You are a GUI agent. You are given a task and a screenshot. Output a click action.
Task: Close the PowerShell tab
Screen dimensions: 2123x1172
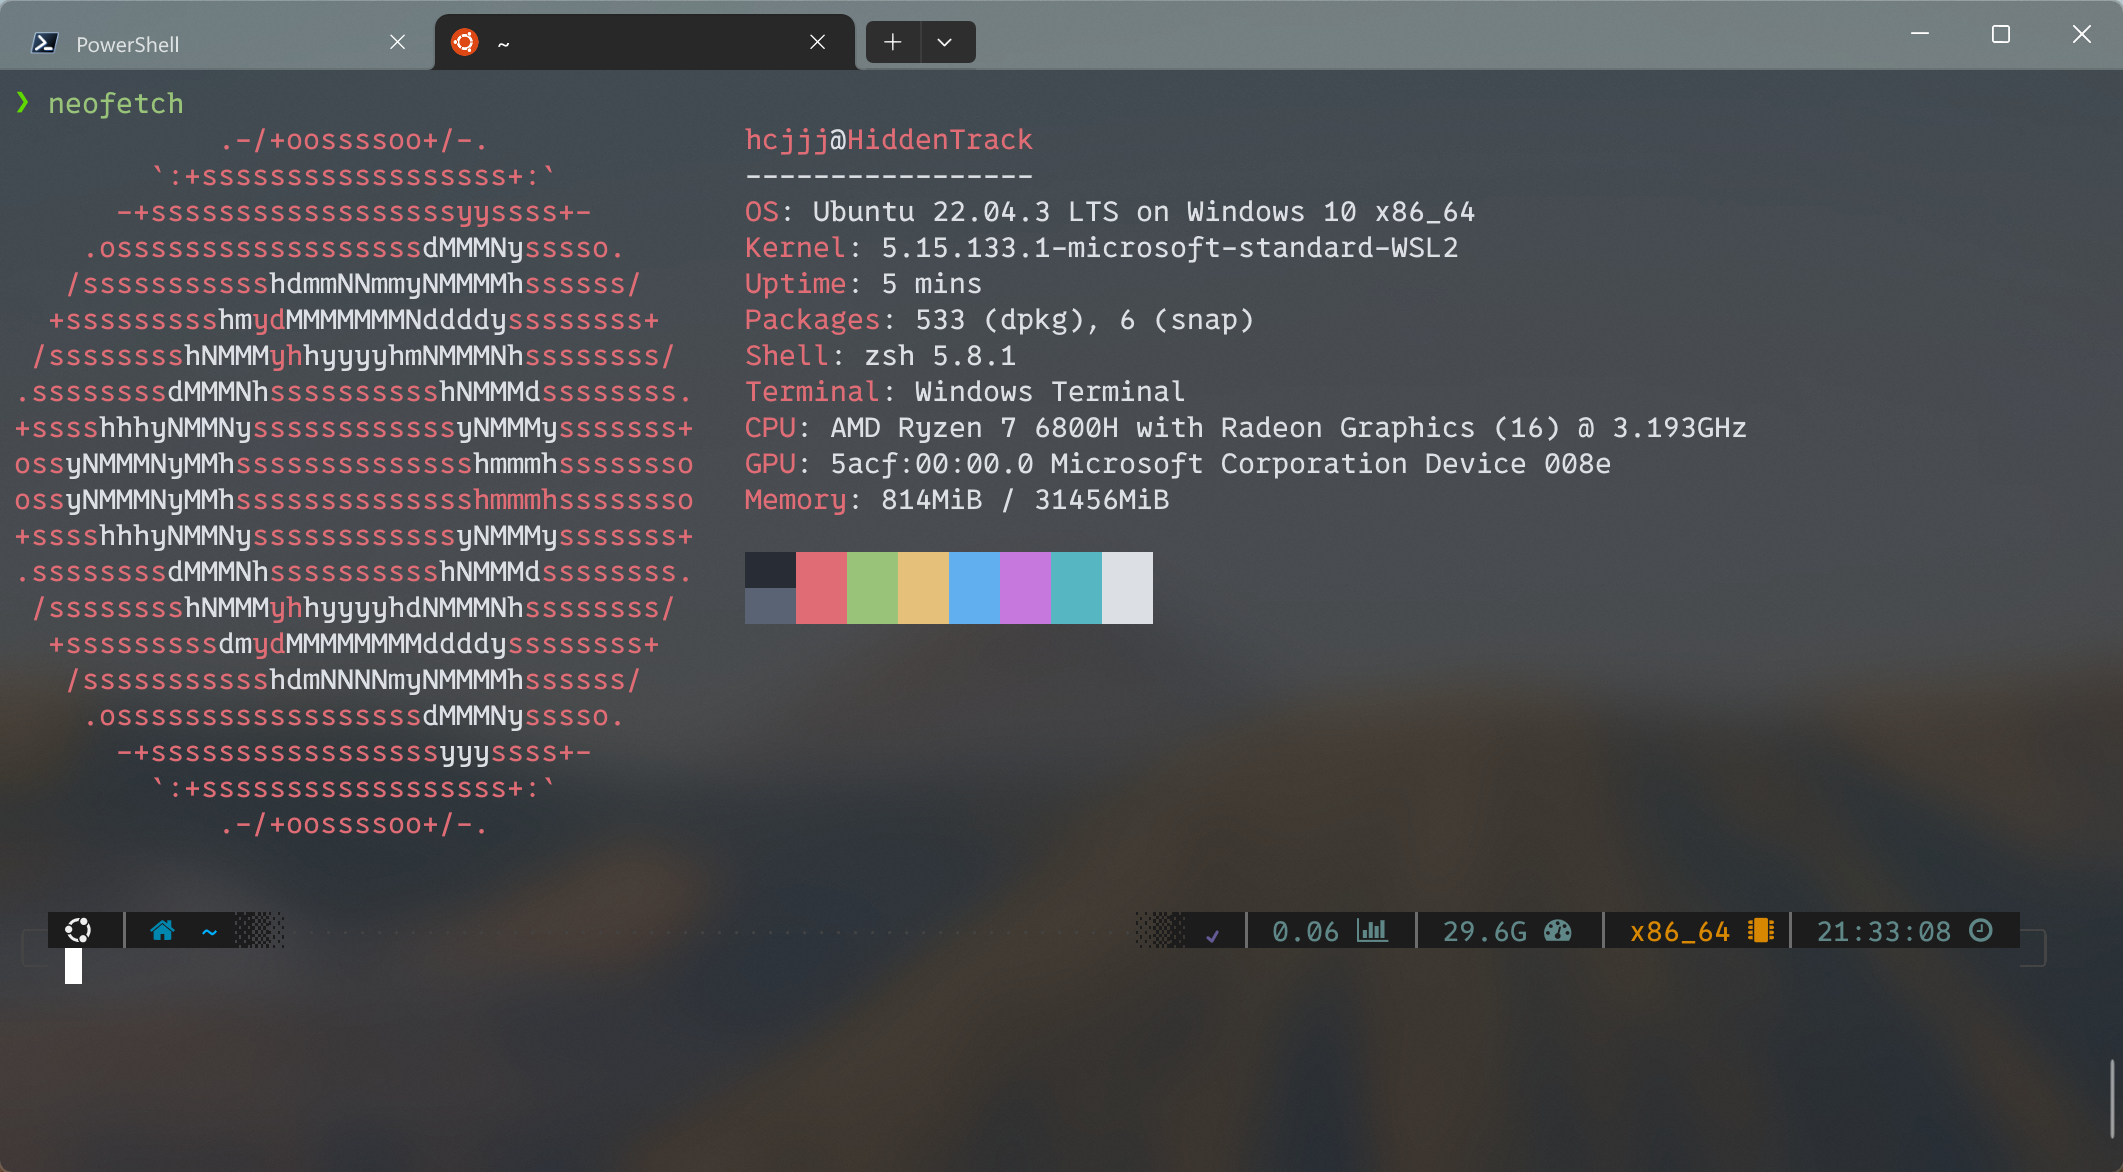coord(397,42)
